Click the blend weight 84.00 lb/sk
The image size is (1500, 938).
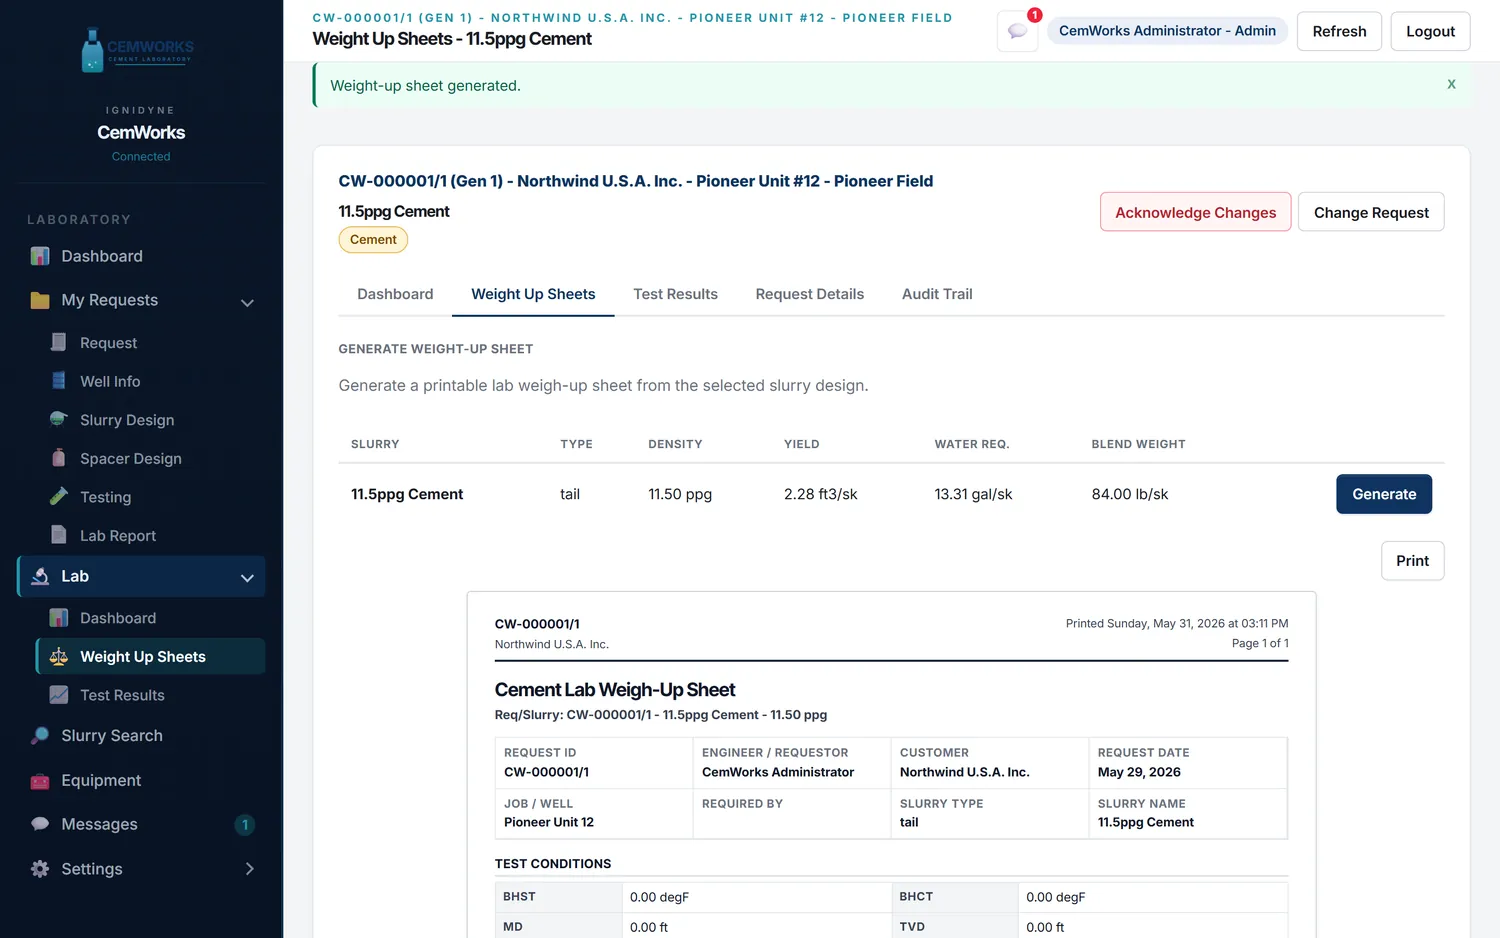pyautogui.click(x=1130, y=494)
